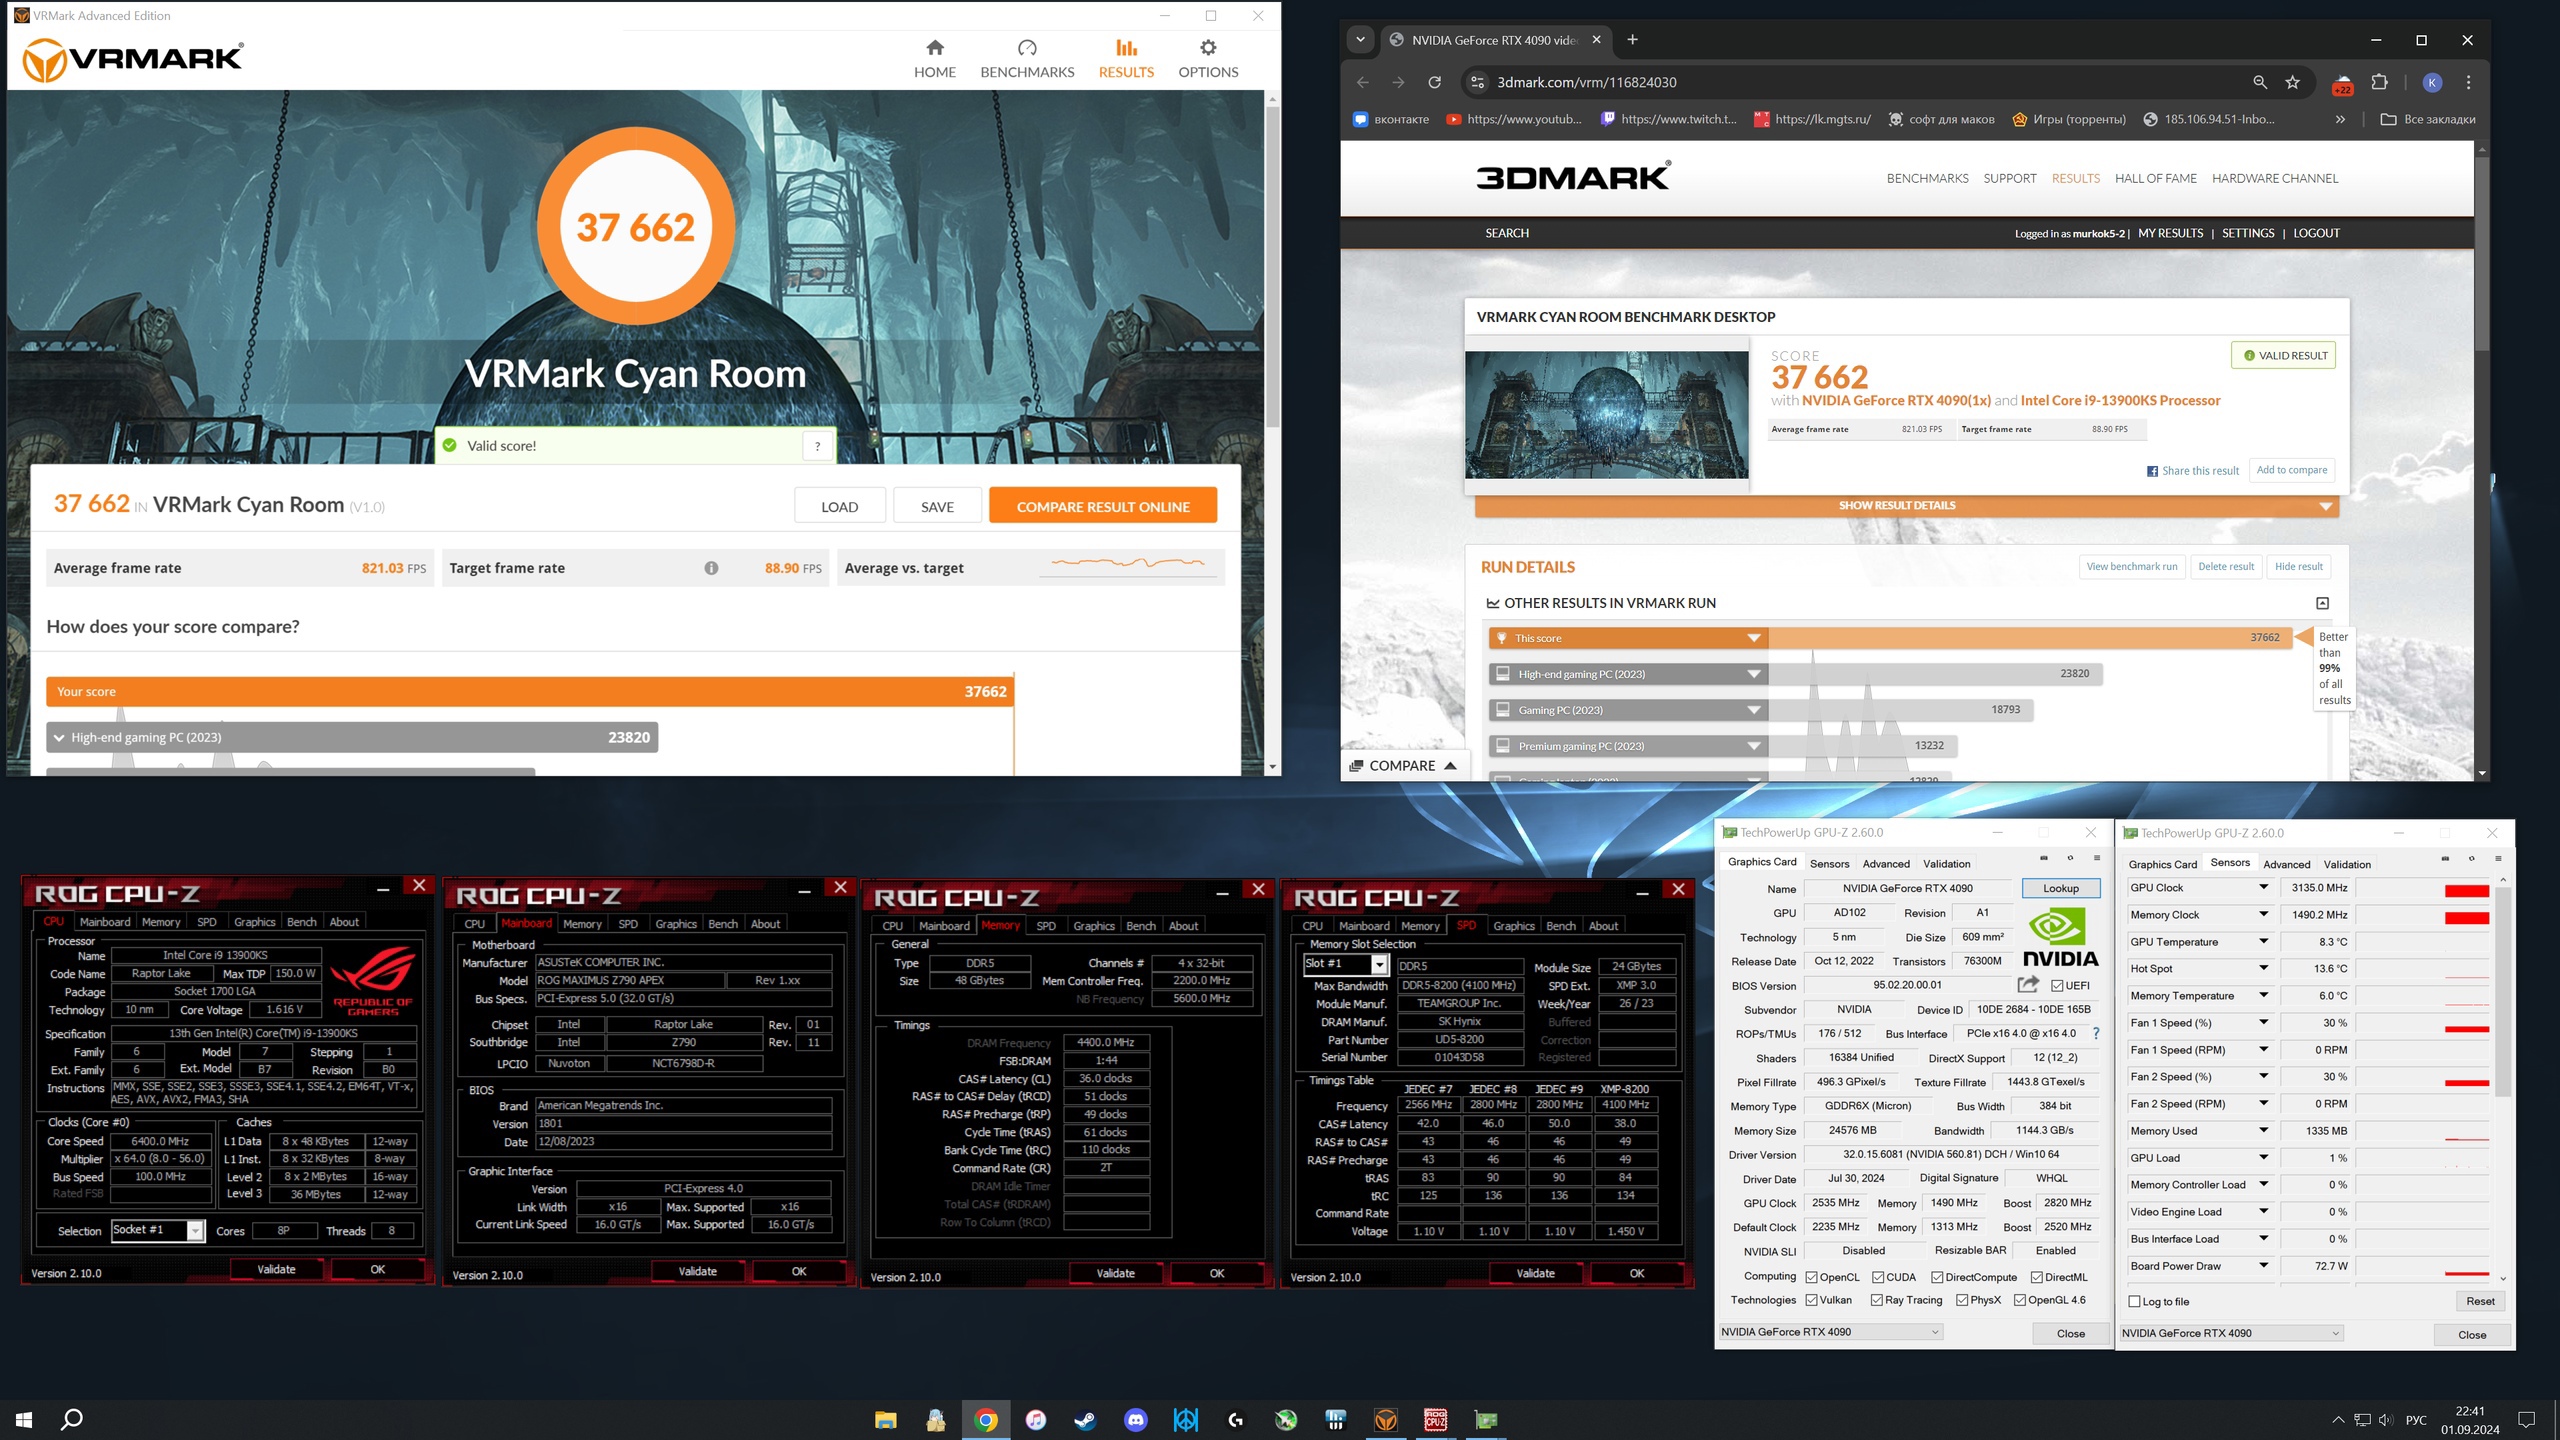Toggle the Vulkan checkbox in GPU-Z
2560x1440 pixels.
[x=1811, y=1300]
